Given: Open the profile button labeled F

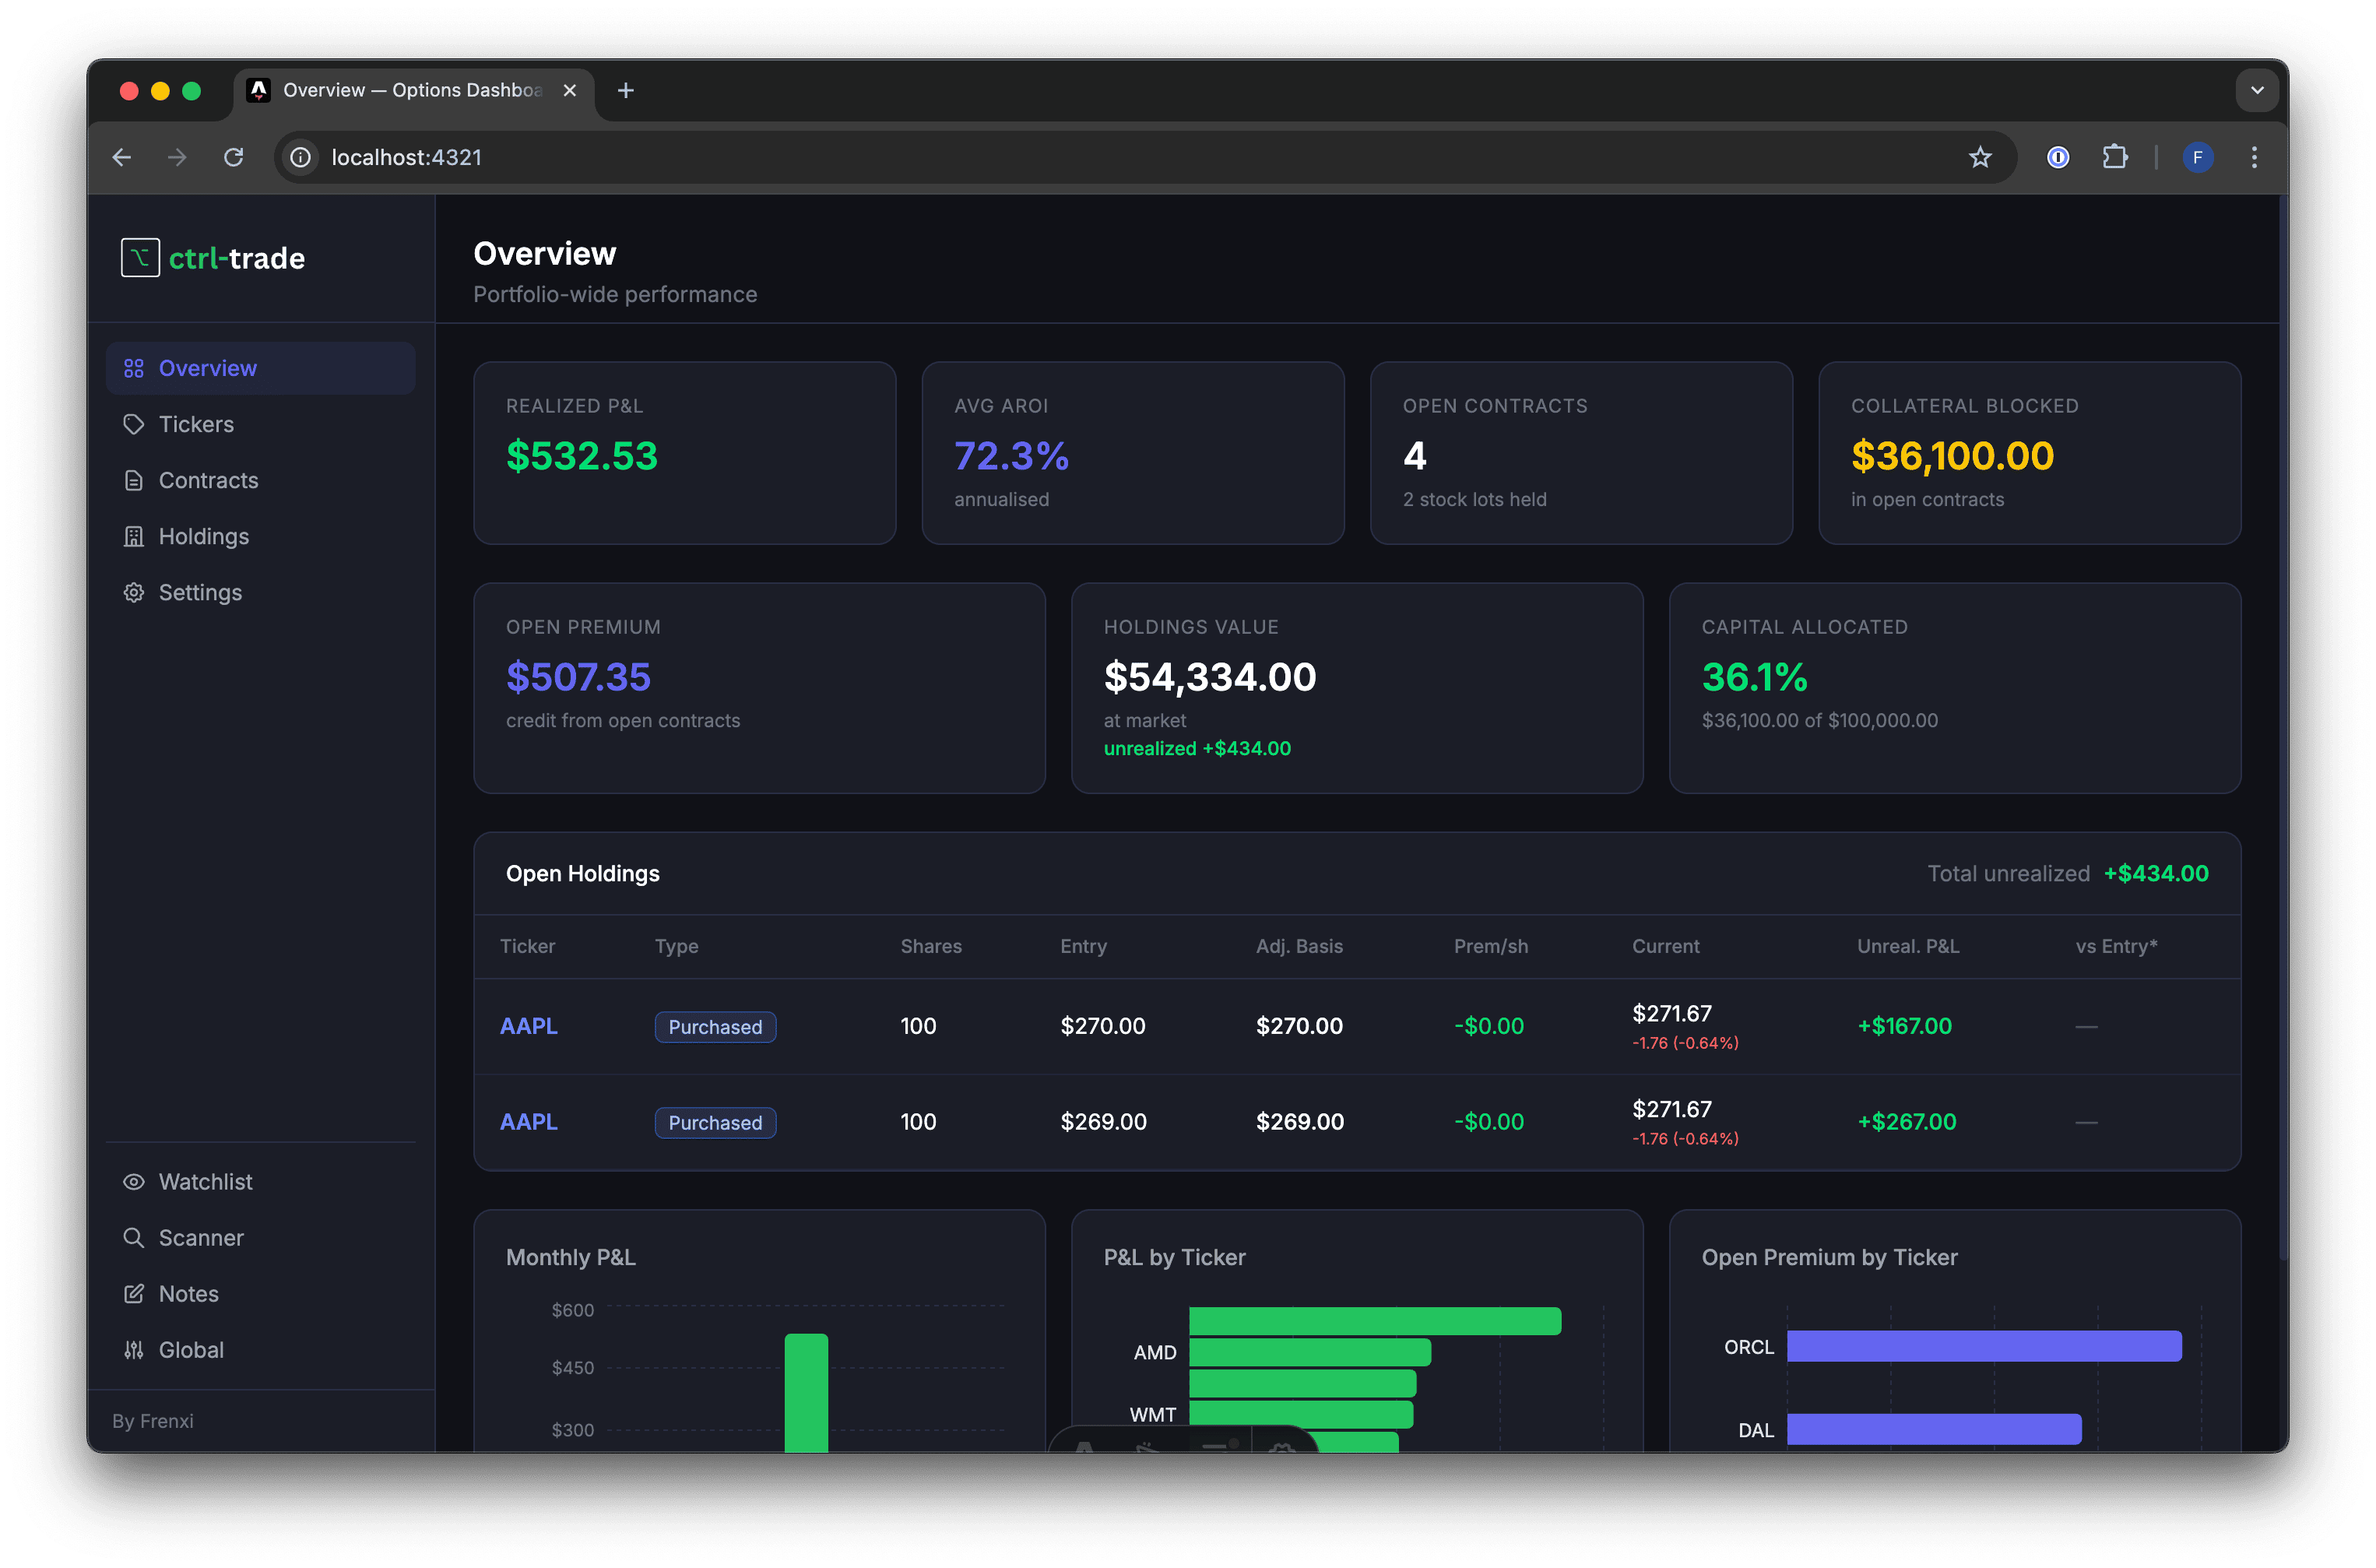Looking at the screenshot, I should (x=2197, y=157).
